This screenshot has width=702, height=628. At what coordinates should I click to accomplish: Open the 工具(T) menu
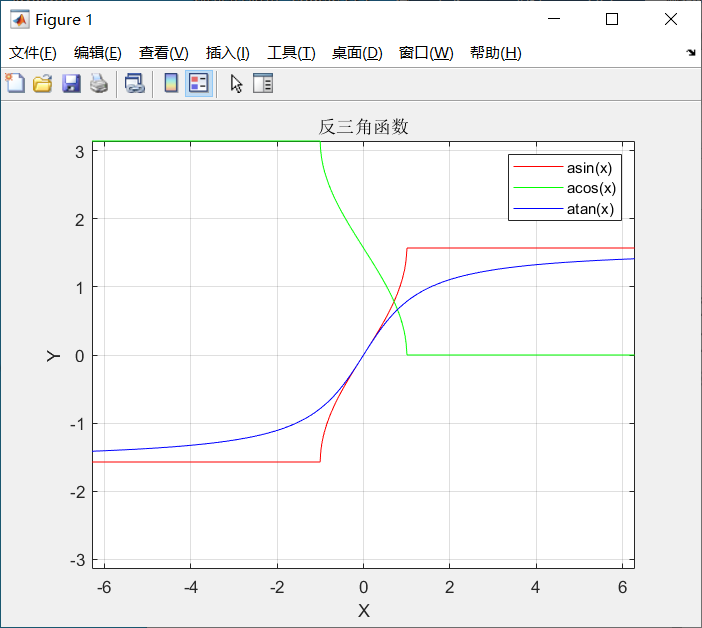point(291,53)
